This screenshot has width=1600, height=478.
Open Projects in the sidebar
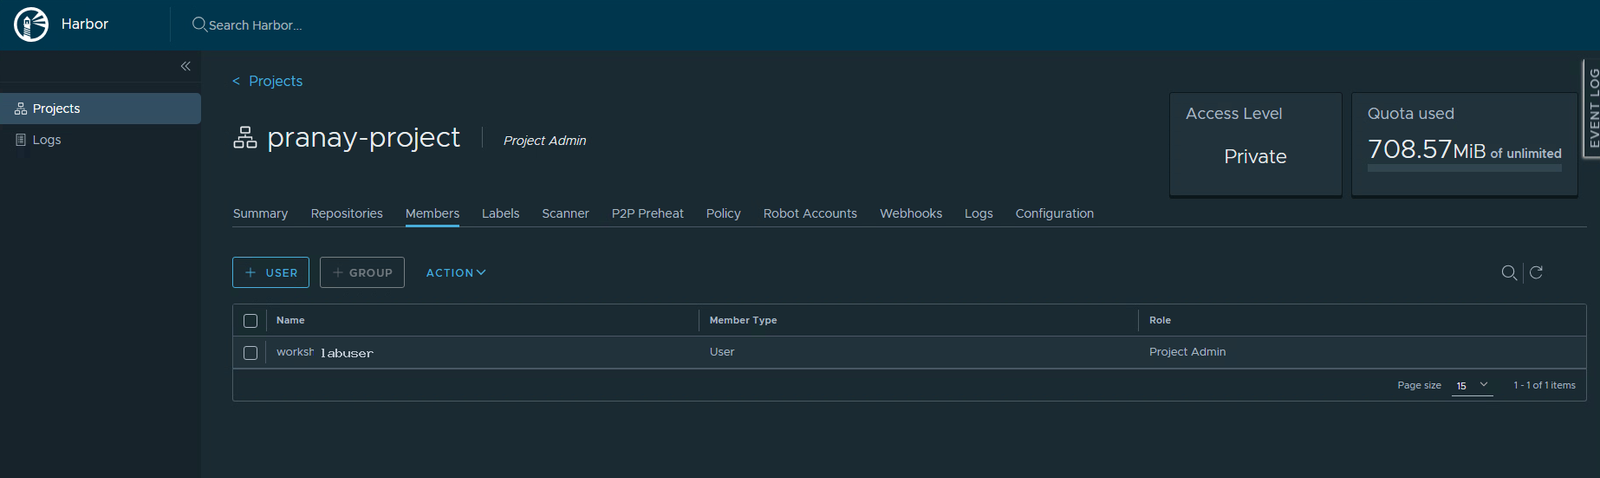coord(100,109)
